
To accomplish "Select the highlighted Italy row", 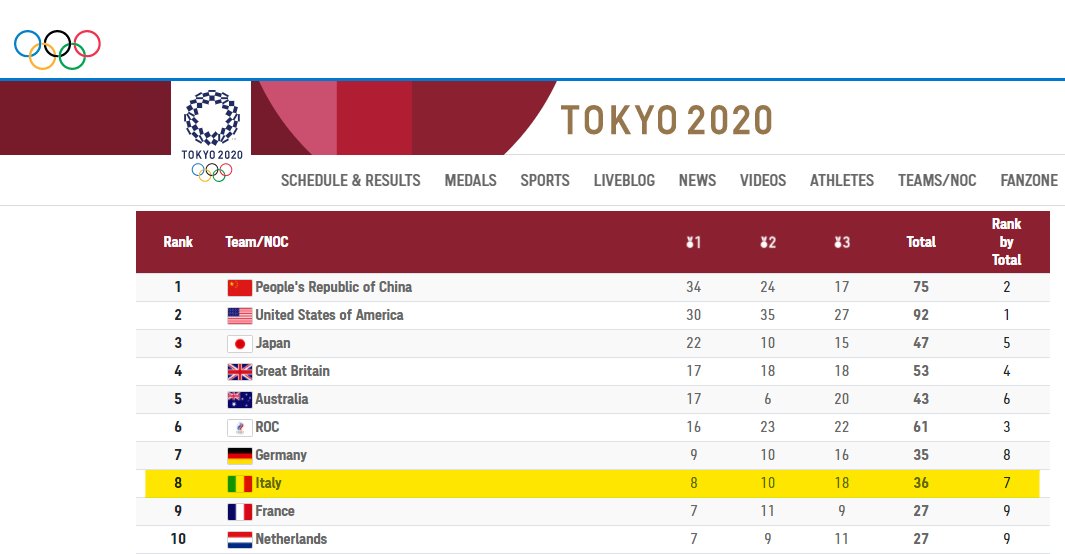I will click(592, 484).
